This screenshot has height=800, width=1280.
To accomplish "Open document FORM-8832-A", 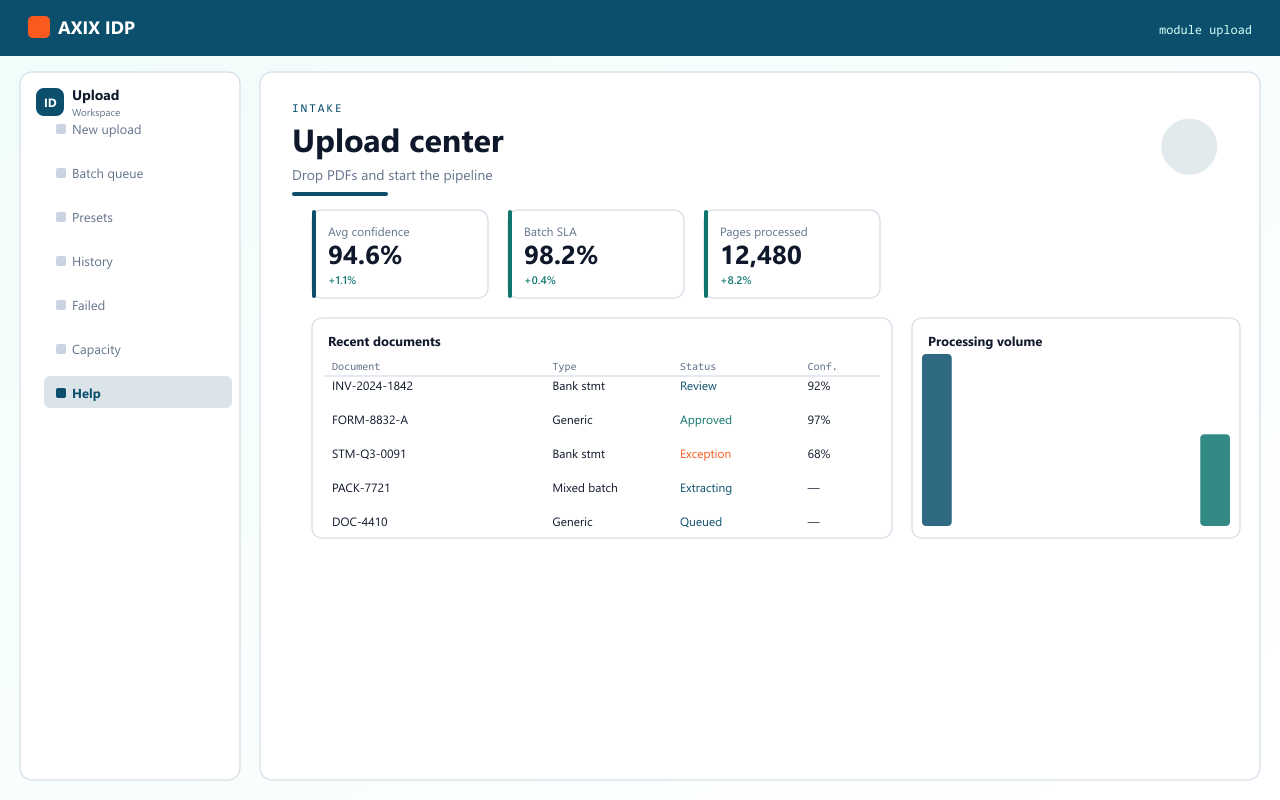I will click(x=370, y=420).
